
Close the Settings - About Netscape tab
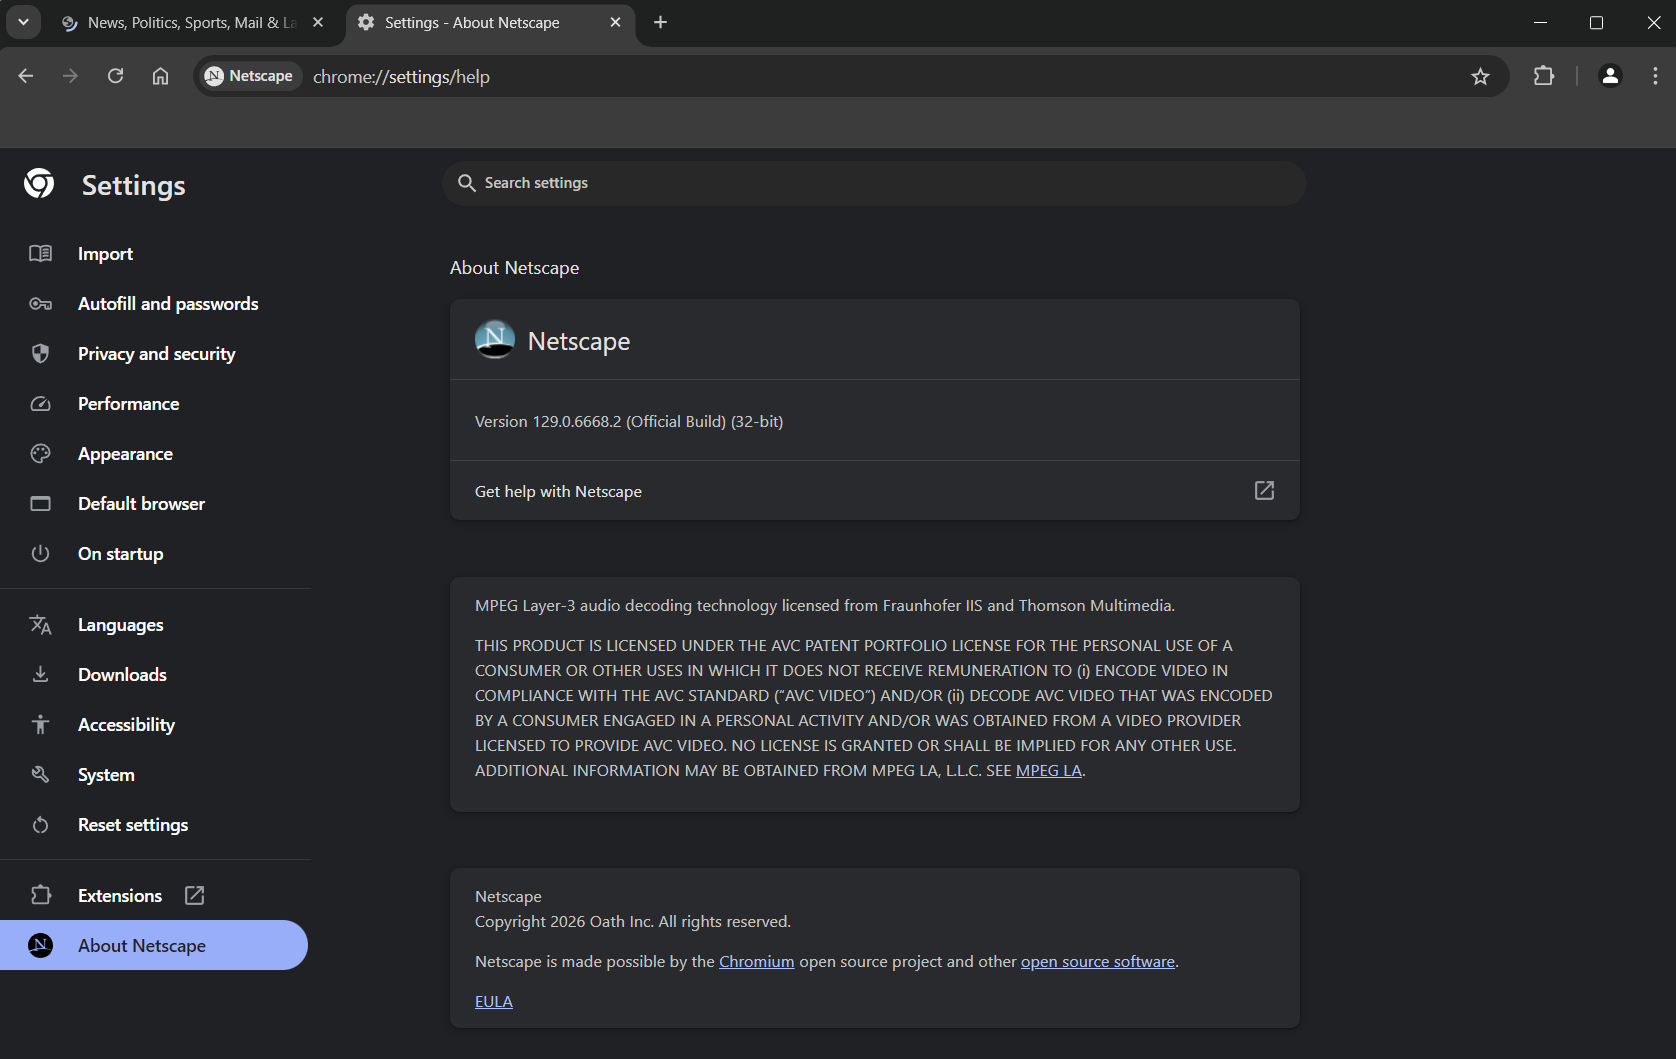point(615,22)
